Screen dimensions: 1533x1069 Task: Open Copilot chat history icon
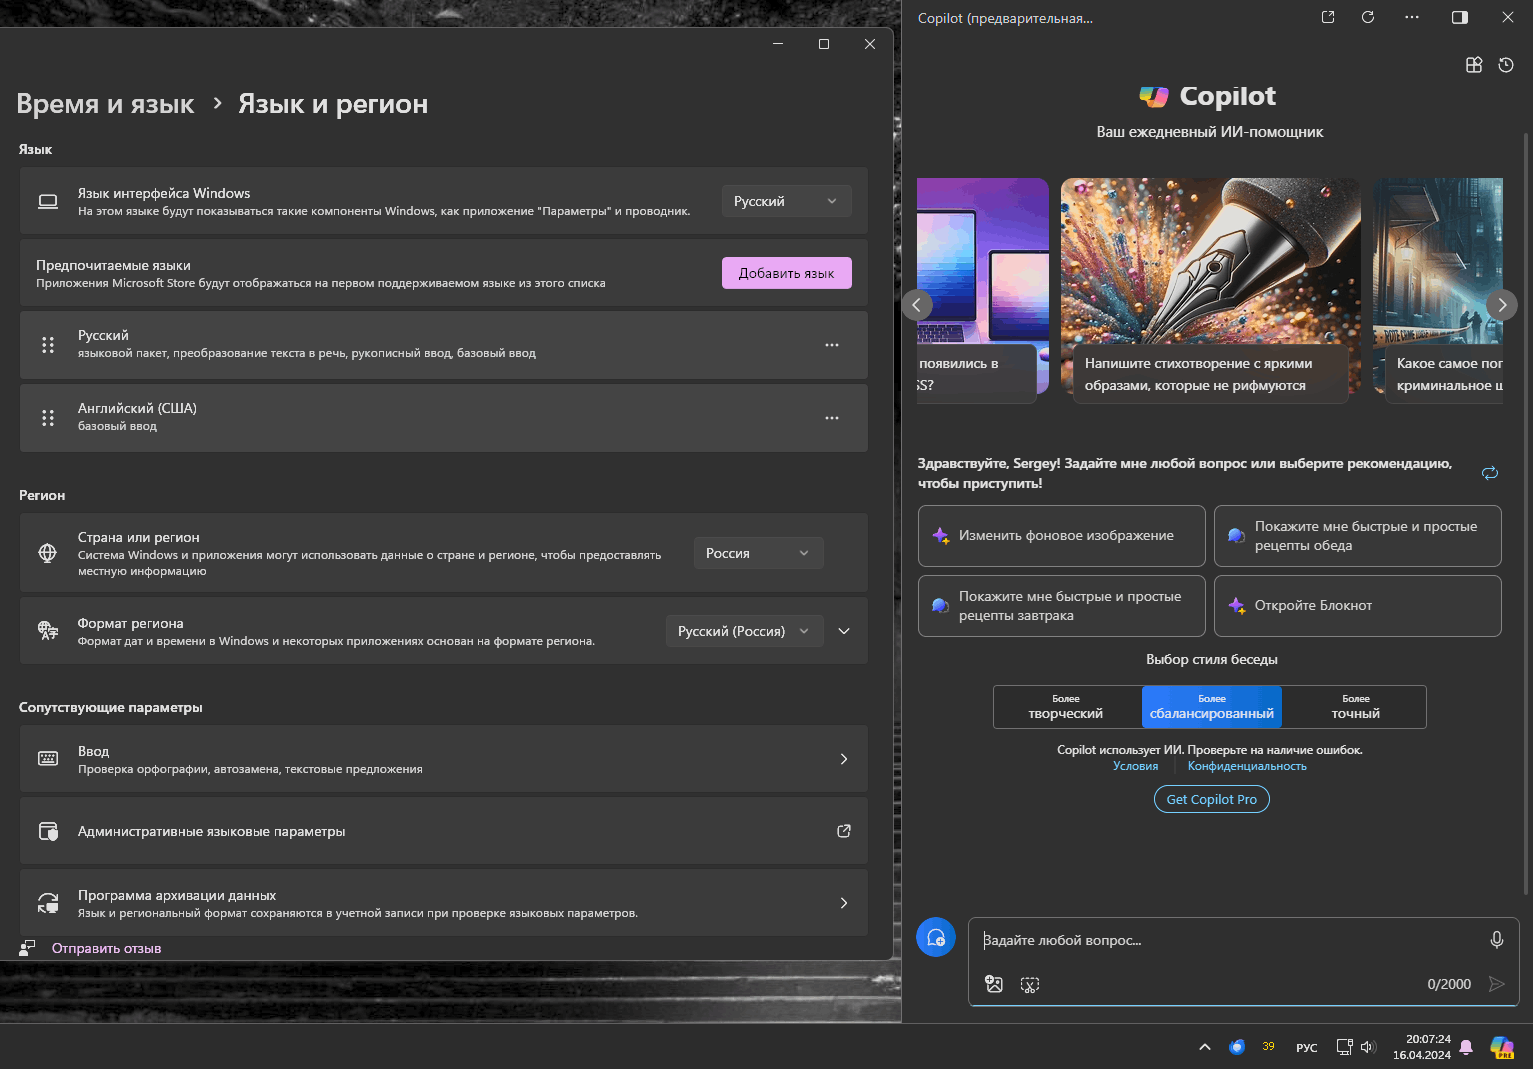[1506, 65]
